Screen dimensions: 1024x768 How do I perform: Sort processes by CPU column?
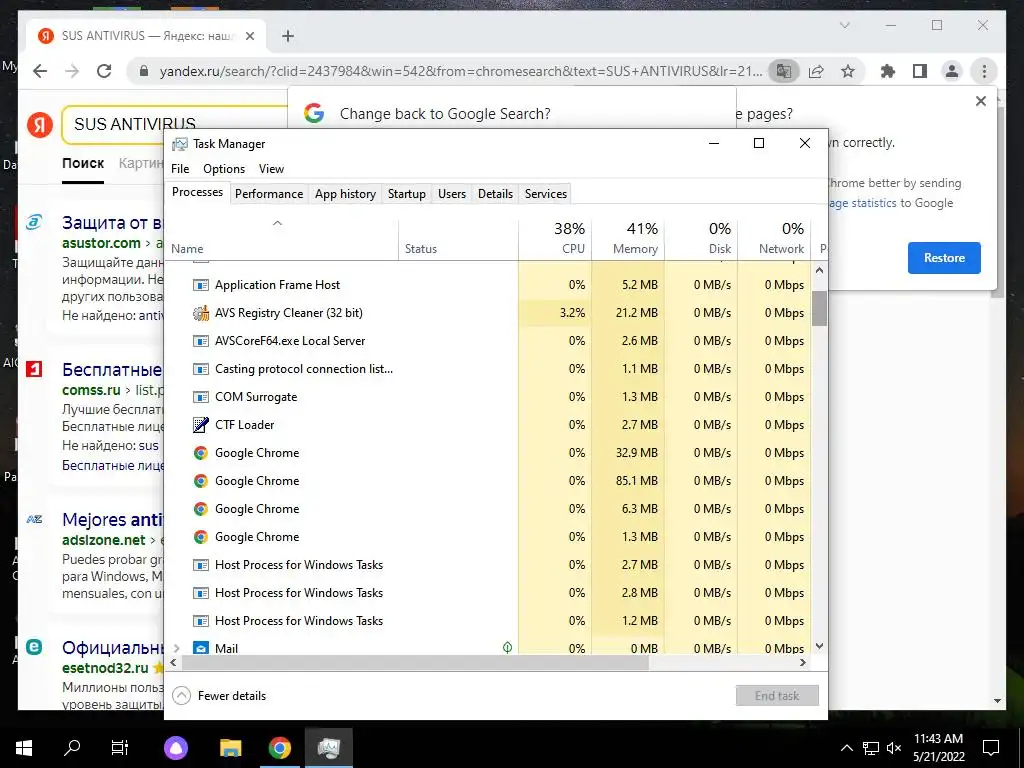click(x=555, y=239)
